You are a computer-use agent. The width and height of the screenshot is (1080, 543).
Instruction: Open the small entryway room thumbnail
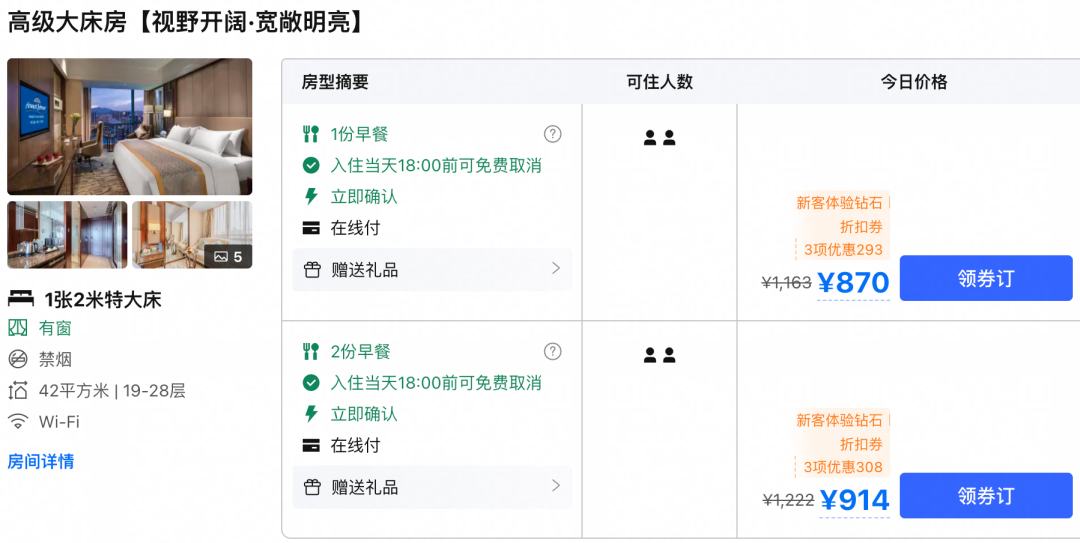68,234
